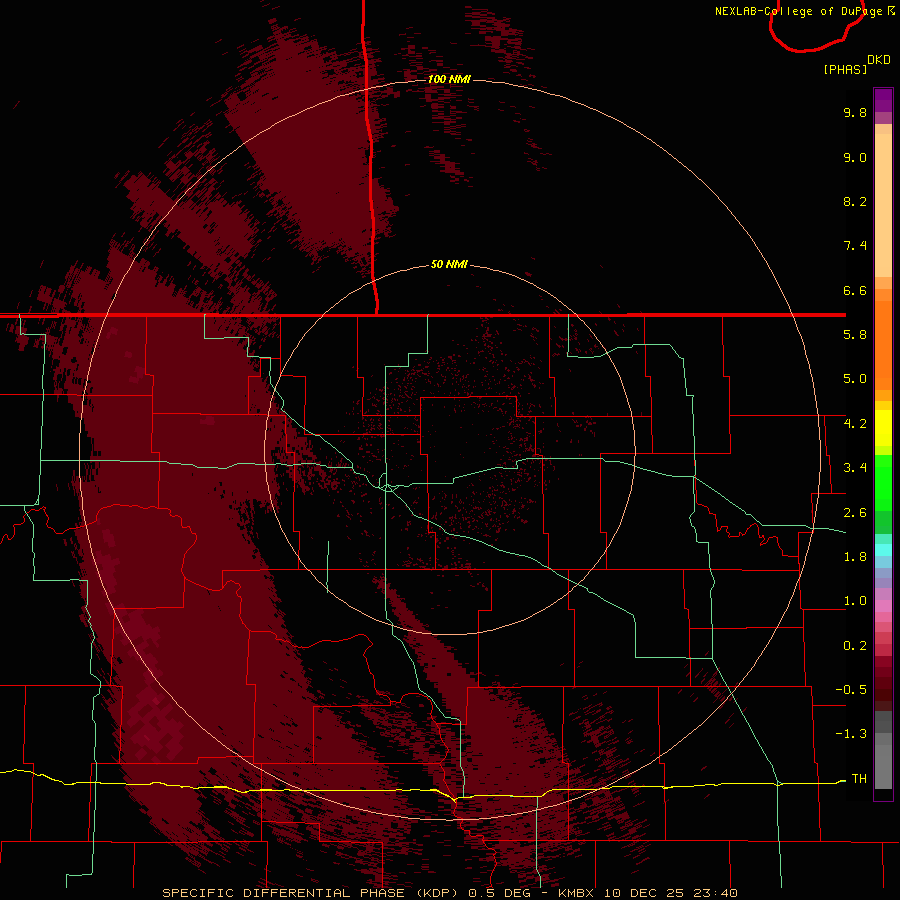The height and width of the screenshot is (900, 900).
Task: Click the "50 NMI" range ring label
Action: tap(449, 264)
